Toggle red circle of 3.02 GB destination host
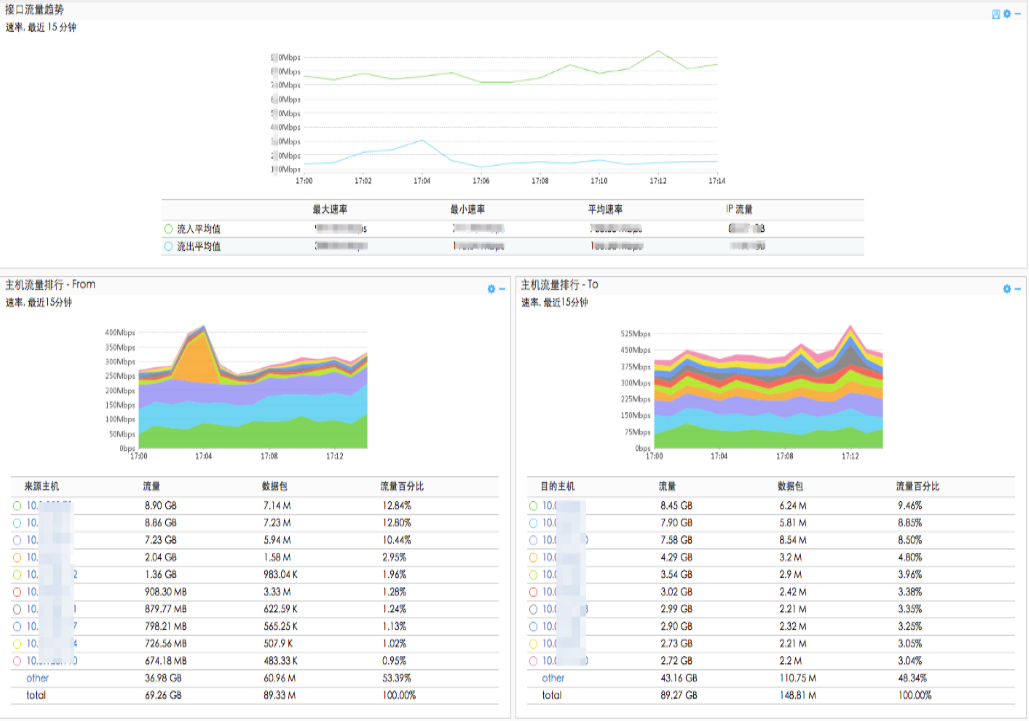Viewport: 1029px width, 721px height. click(x=533, y=592)
